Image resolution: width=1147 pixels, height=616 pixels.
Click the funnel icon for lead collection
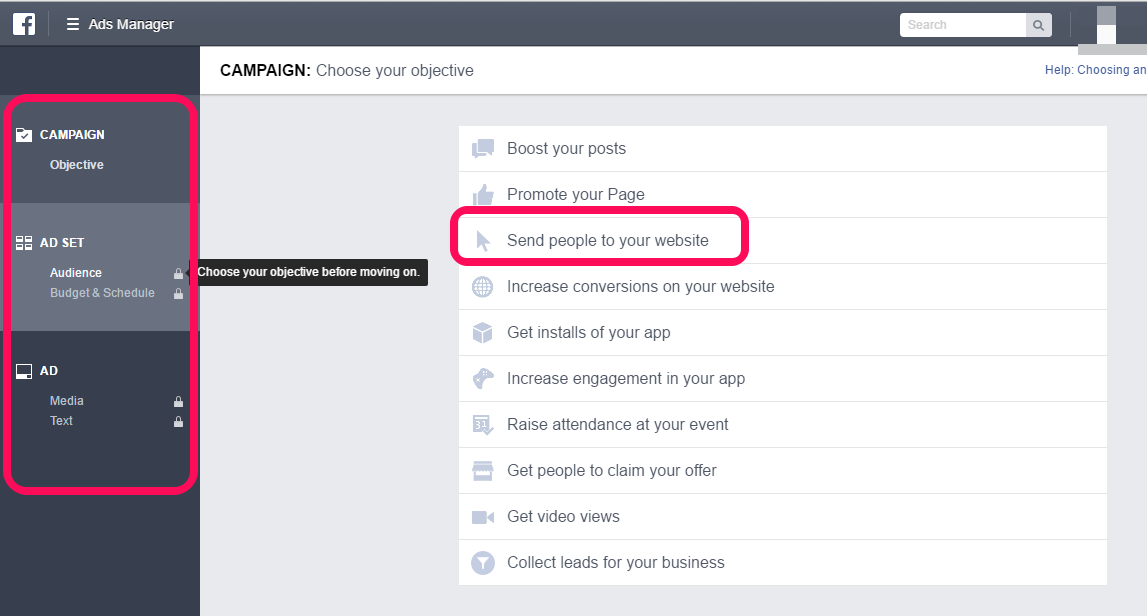tap(483, 563)
